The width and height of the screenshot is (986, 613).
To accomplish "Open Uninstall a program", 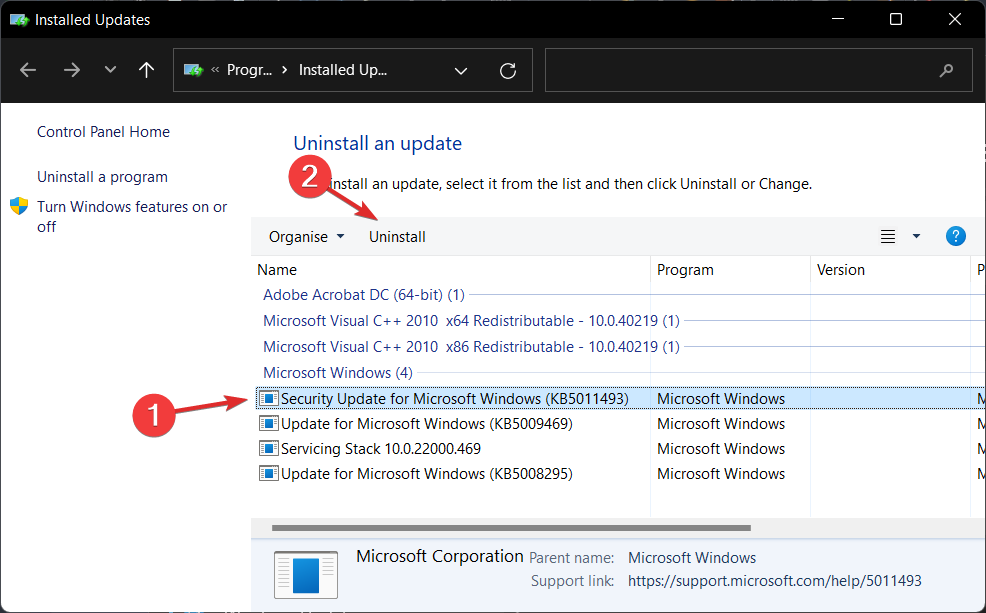I will pyautogui.click(x=102, y=176).
